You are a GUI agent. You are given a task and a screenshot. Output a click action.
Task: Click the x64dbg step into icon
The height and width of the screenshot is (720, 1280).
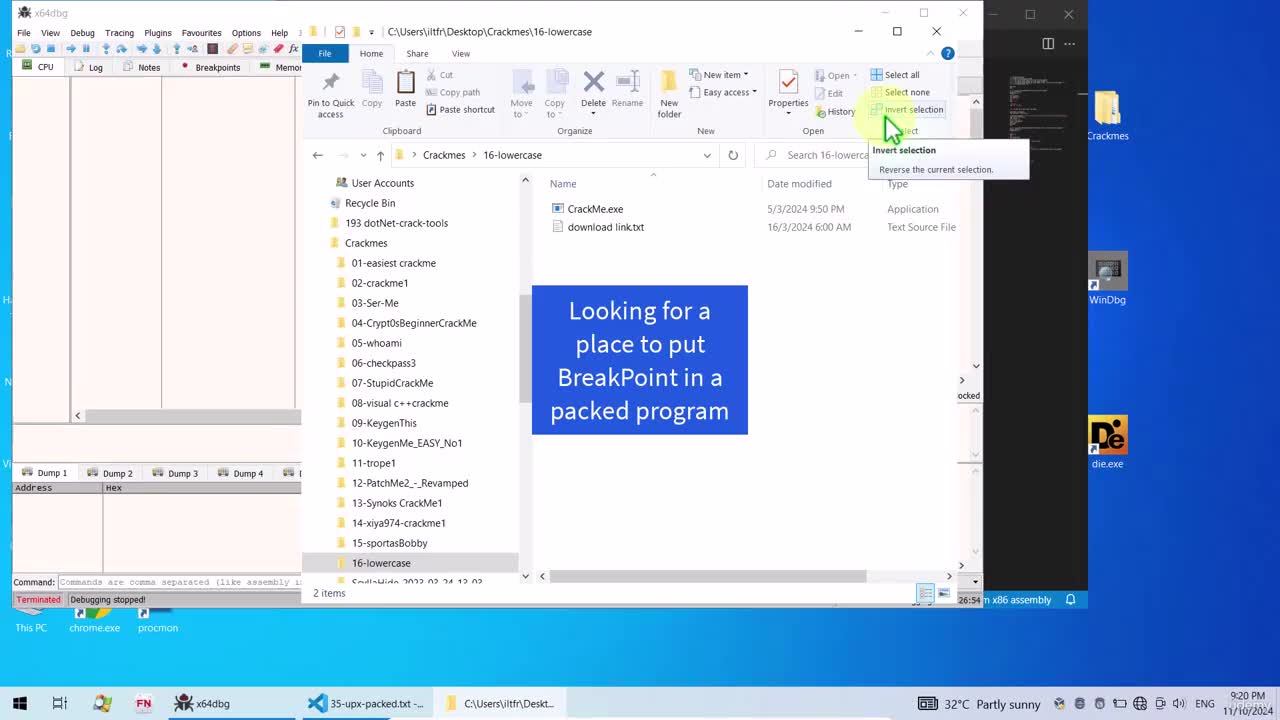[x=106, y=49]
